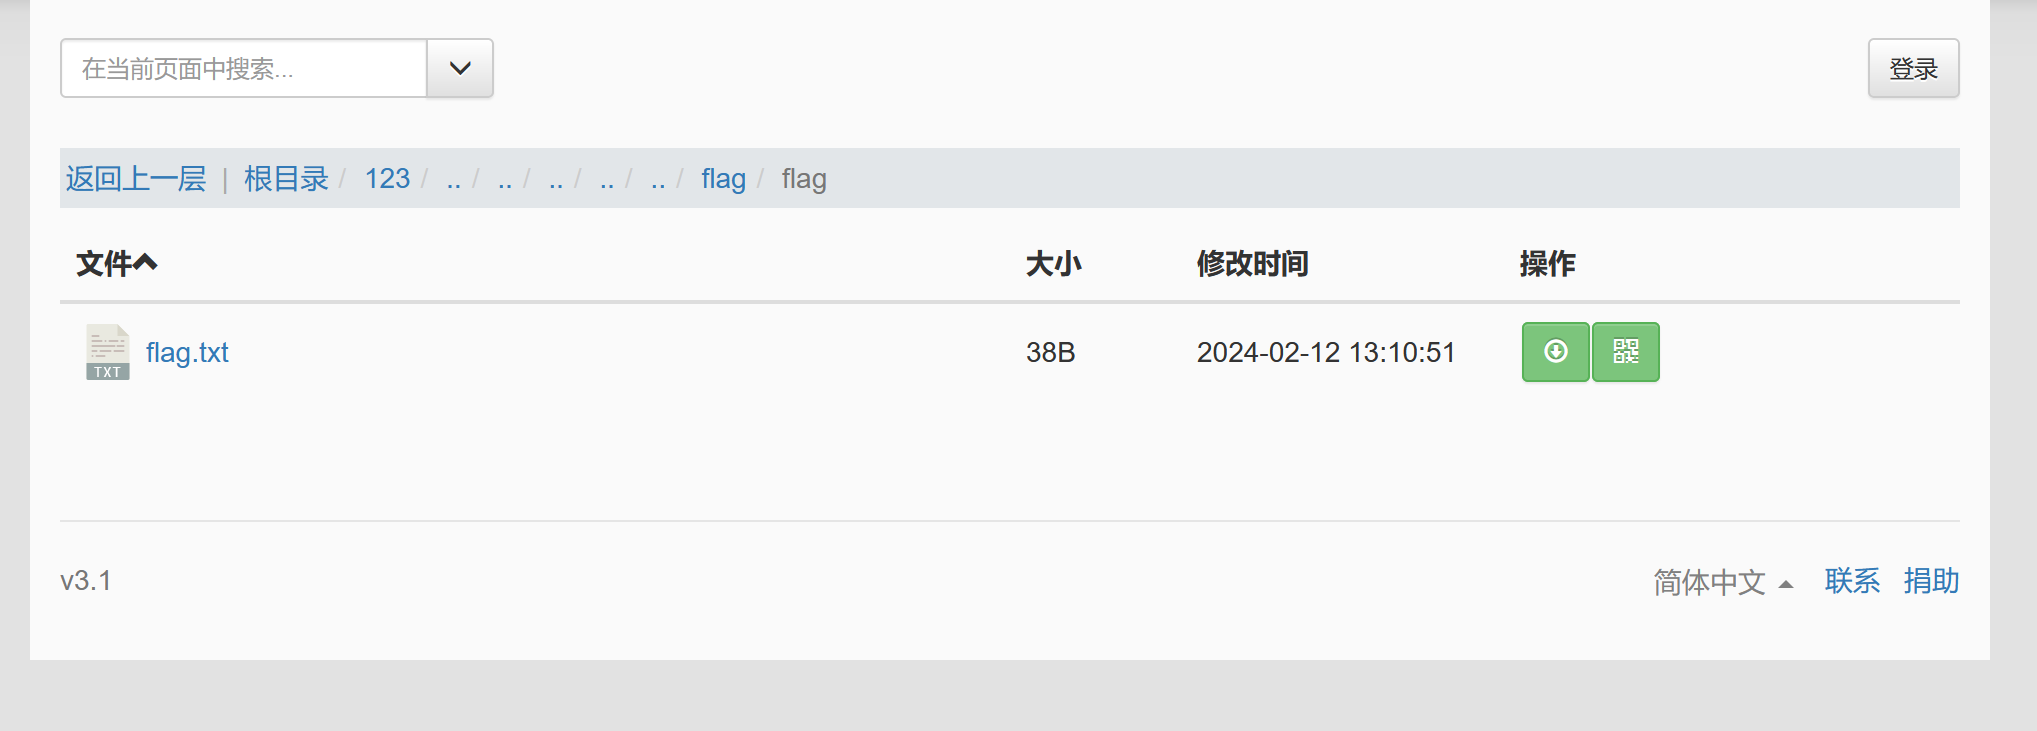Toggle the ascending sort arrow beside 文件

pyautogui.click(x=145, y=263)
